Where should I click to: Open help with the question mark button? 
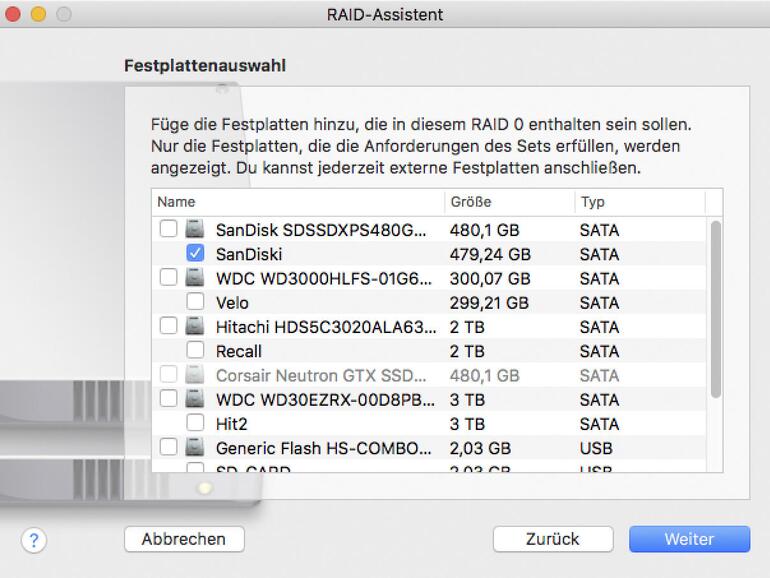(35, 540)
